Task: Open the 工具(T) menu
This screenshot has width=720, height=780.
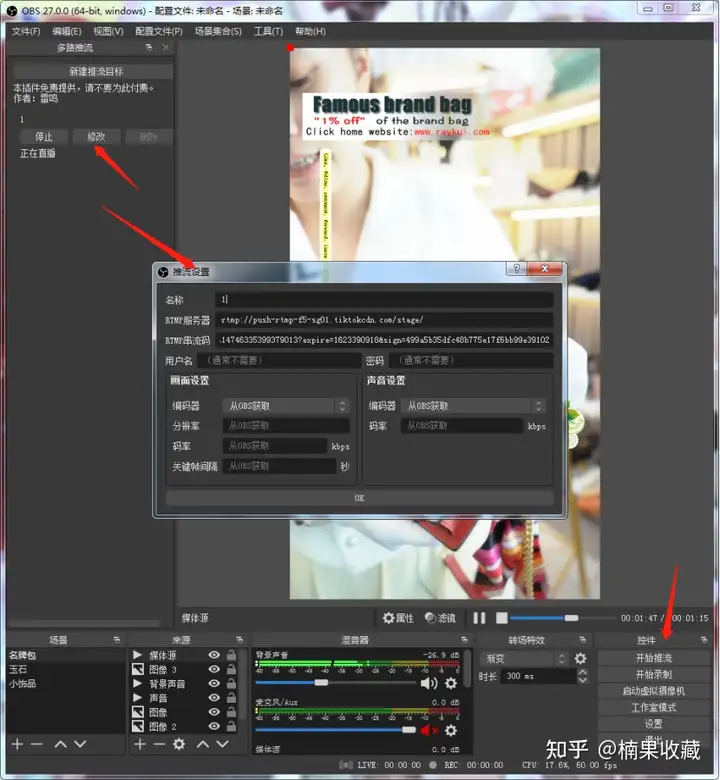Action: coord(268,31)
